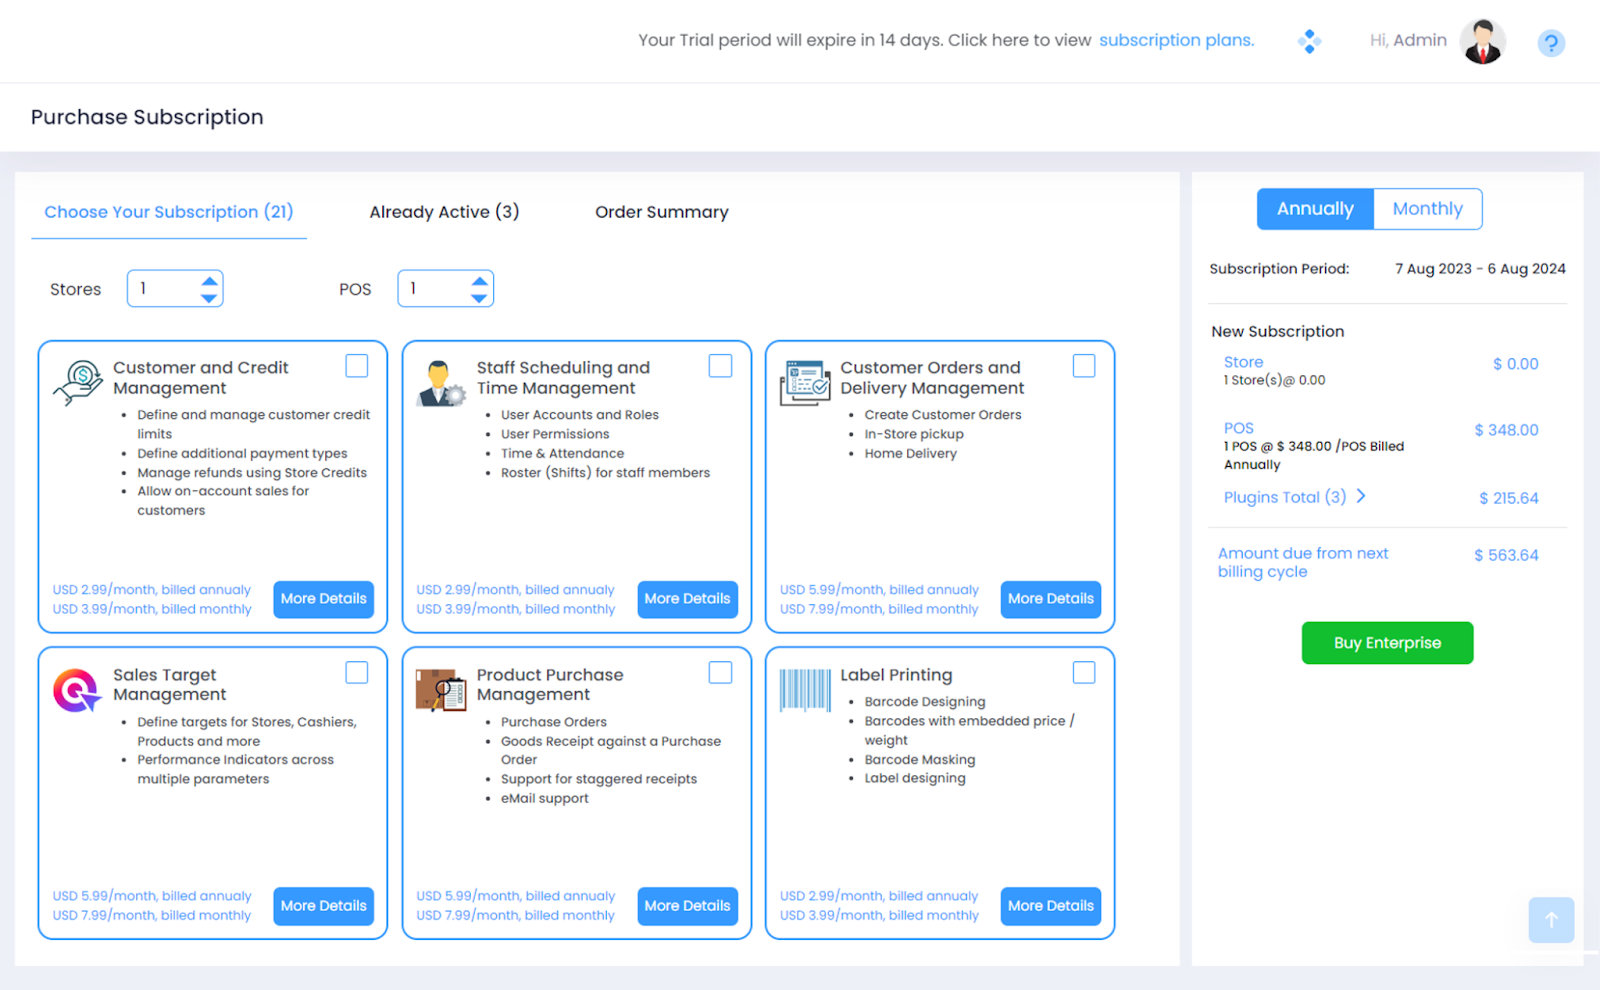This screenshot has width=1600, height=990.
Task: Select the Label Printing checkbox
Action: click(1084, 673)
